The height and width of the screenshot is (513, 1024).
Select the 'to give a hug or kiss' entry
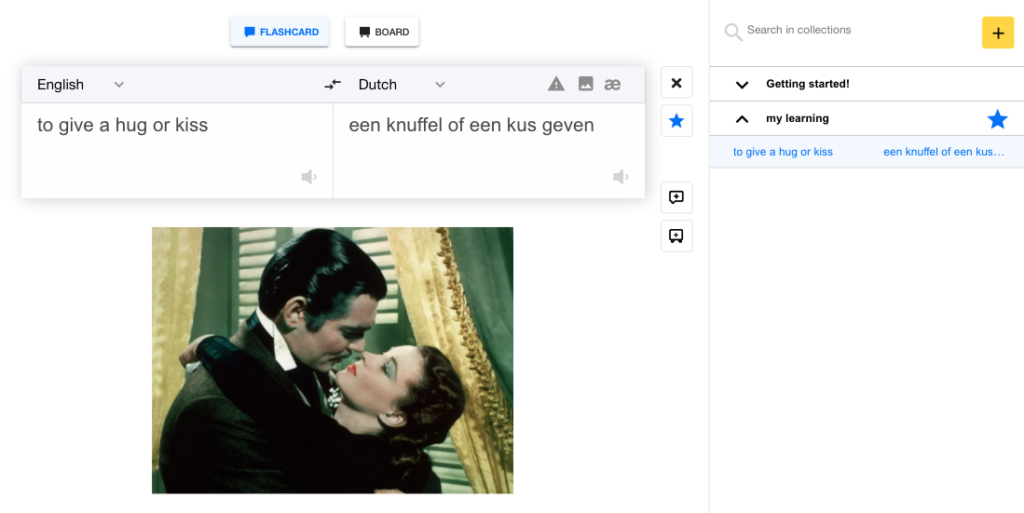[x=783, y=152]
